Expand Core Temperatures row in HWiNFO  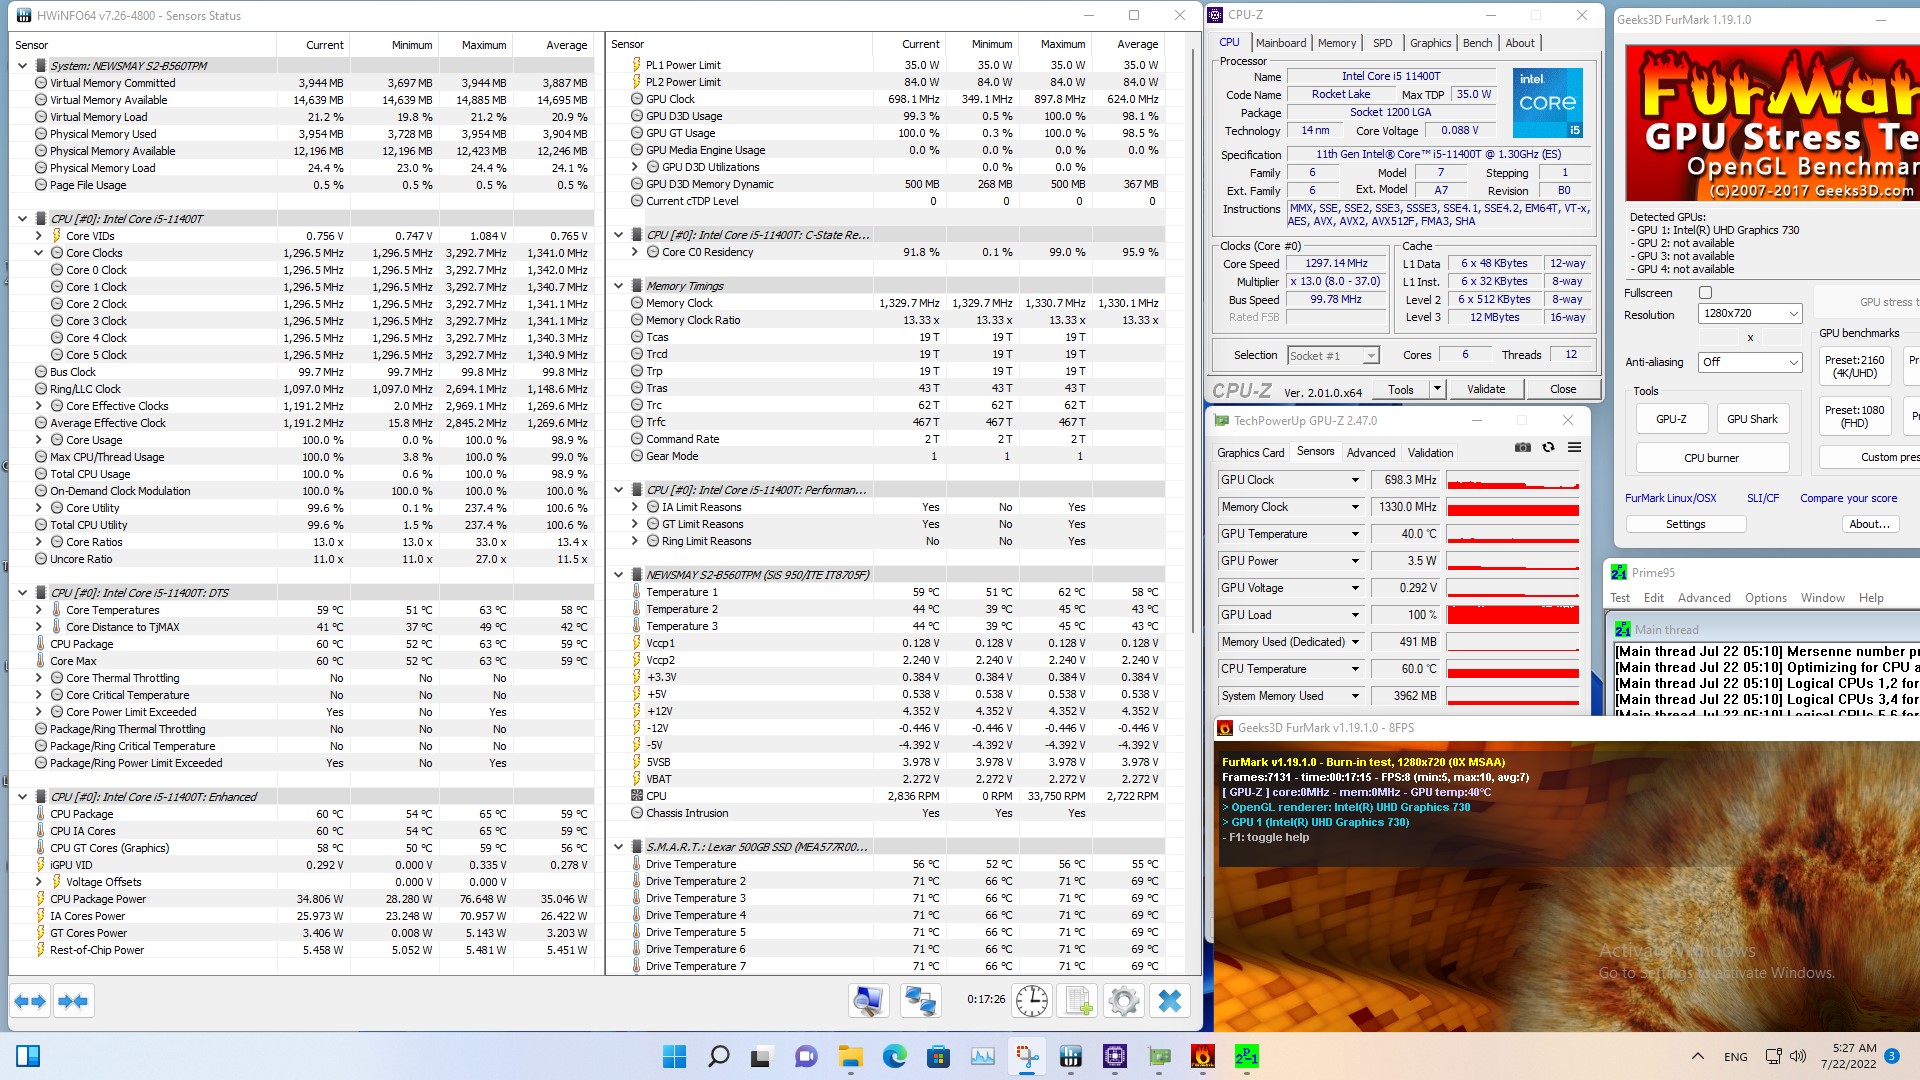[39, 610]
